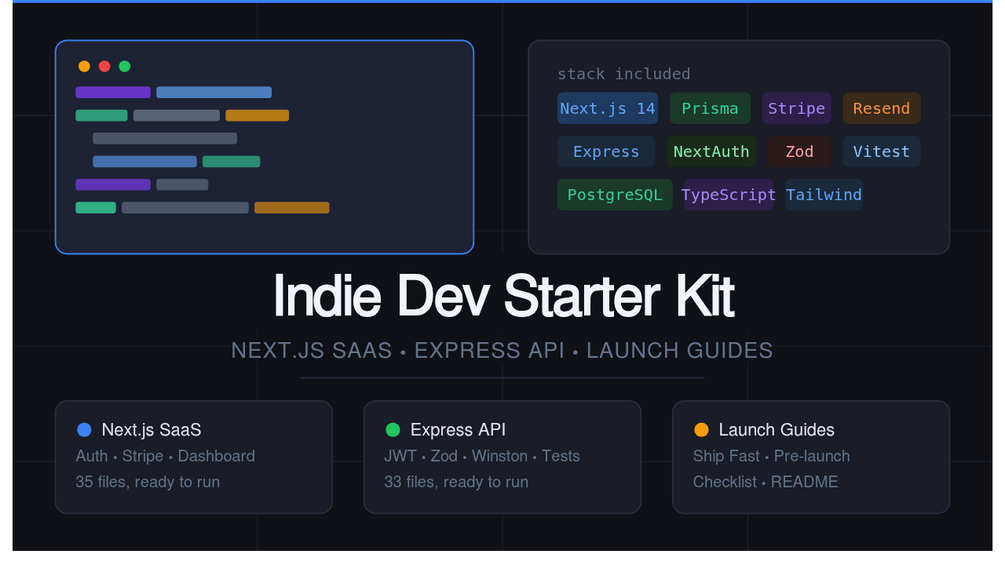
Task: Open the Launch Guides card heading
Action: (x=776, y=430)
